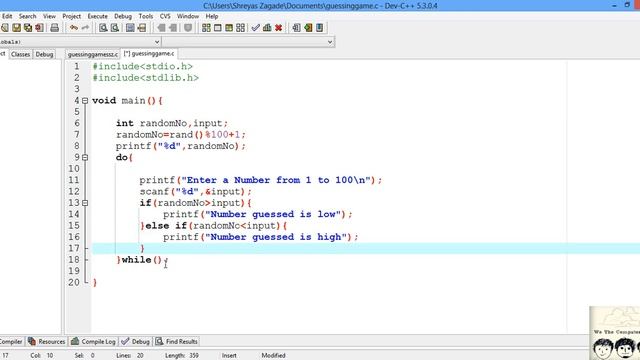The width and height of the screenshot is (640, 360).
Task: Open the Help menu
Action: click(x=211, y=16)
